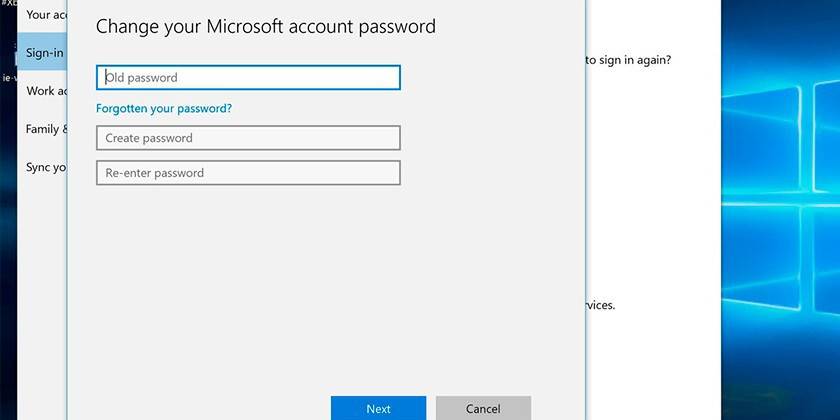Switch to the Work access tab
The image size is (840, 420).
point(46,91)
